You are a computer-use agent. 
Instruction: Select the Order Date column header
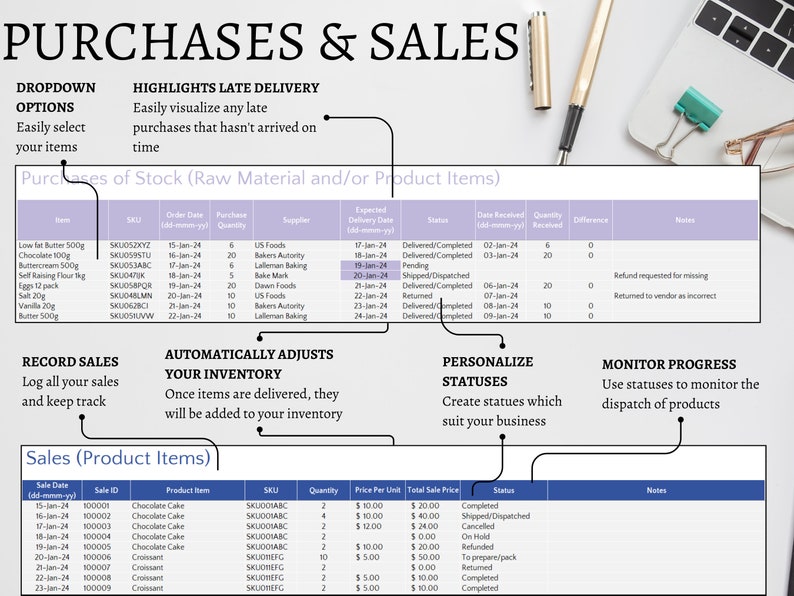tap(184, 220)
